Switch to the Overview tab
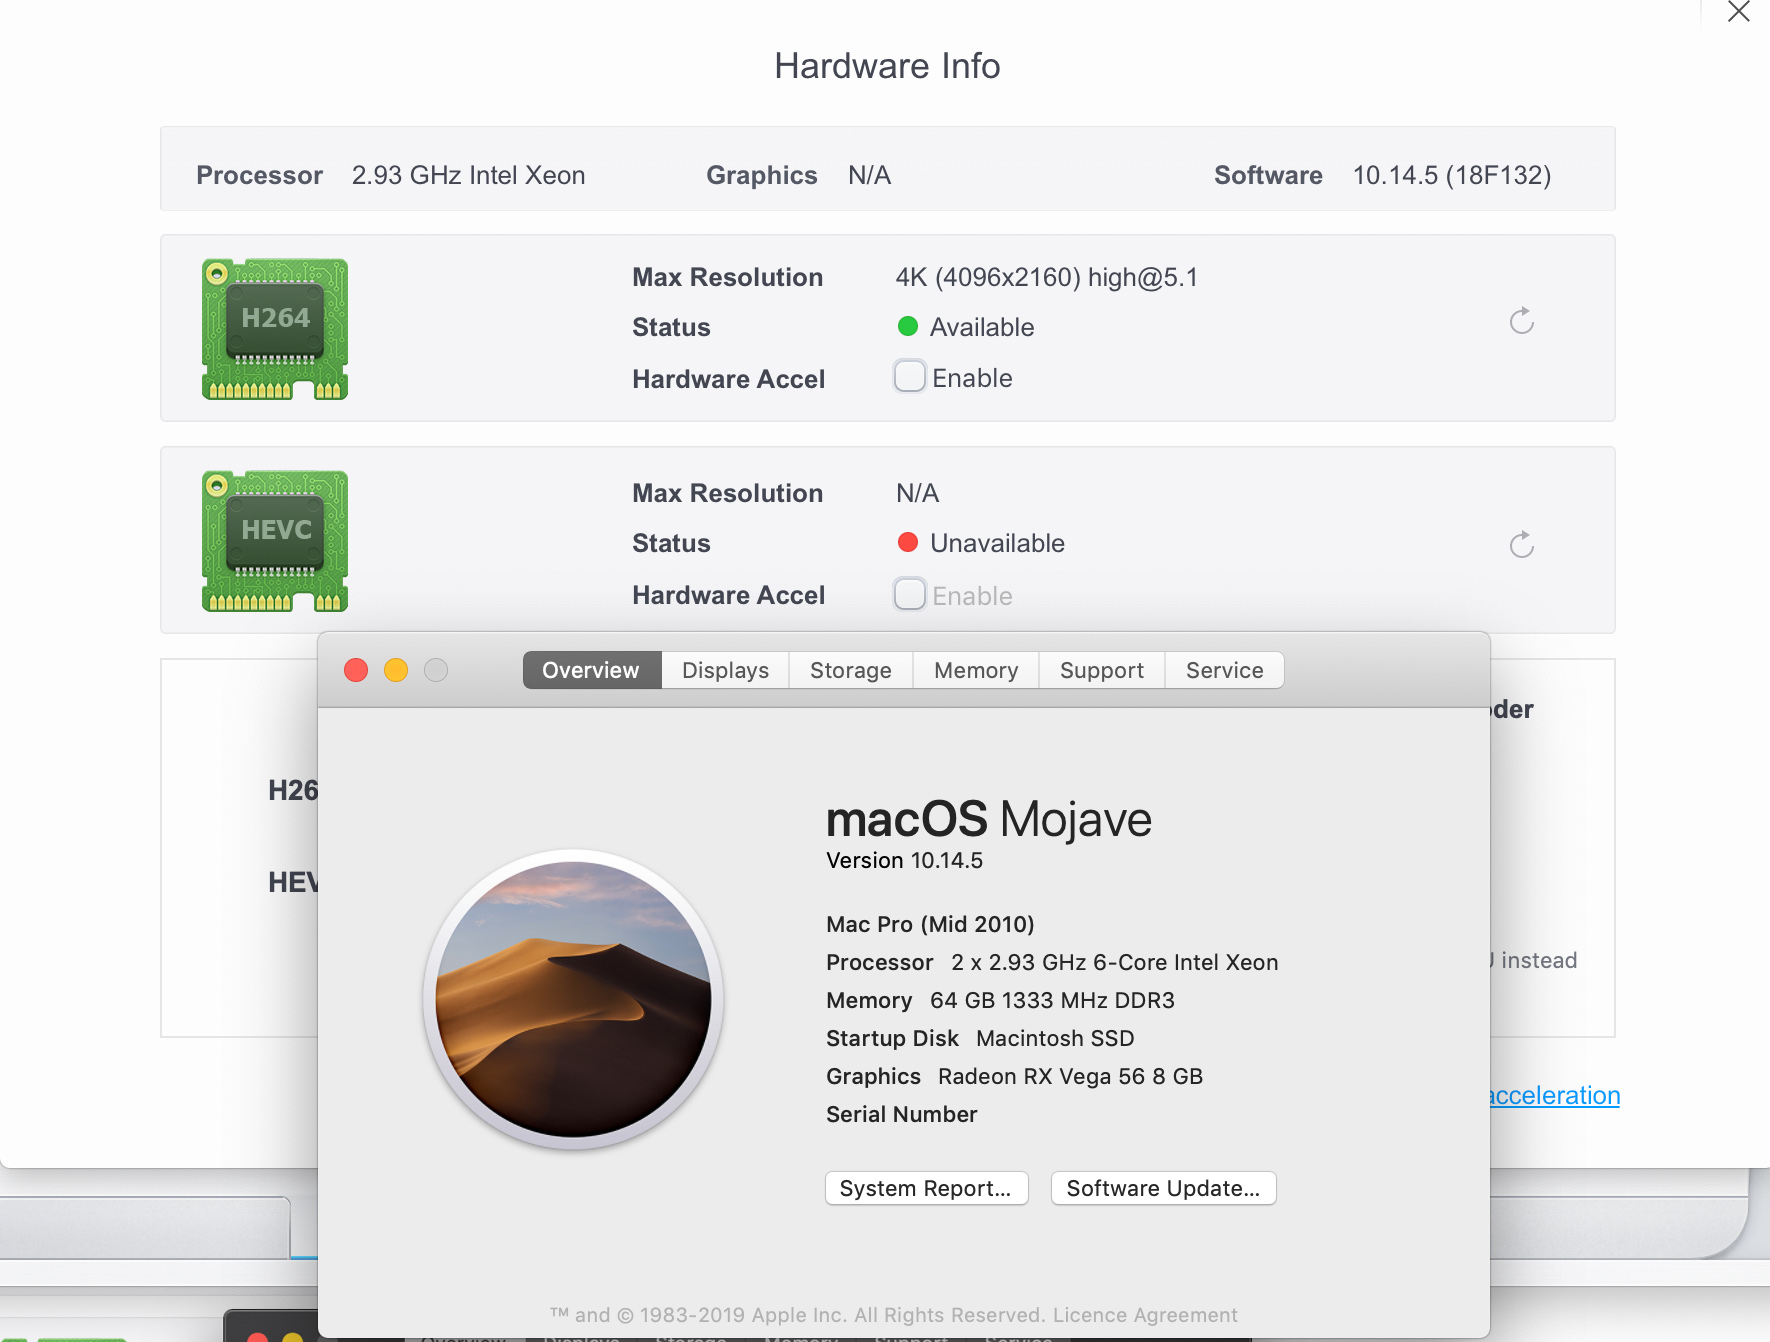 (x=591, y=670)
